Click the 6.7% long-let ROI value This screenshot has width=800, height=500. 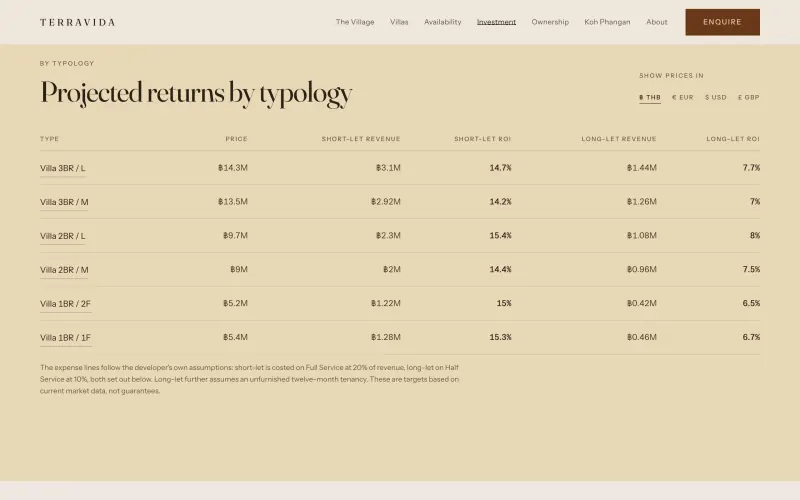(752, 337)
